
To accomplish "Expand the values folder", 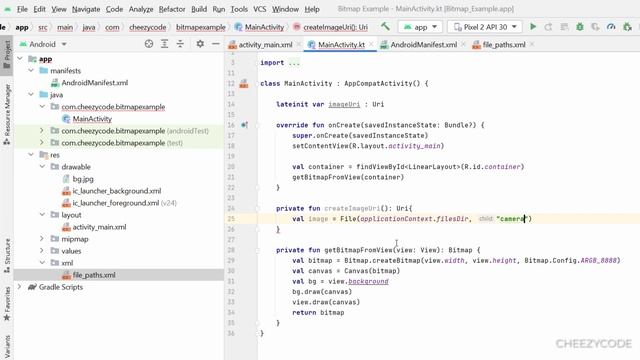I will coord(42,251).
